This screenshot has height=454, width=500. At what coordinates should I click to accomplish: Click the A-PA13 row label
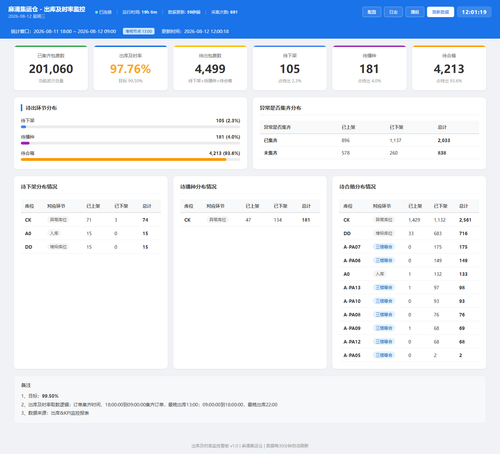pyautogui.click(x=352, y=288)
